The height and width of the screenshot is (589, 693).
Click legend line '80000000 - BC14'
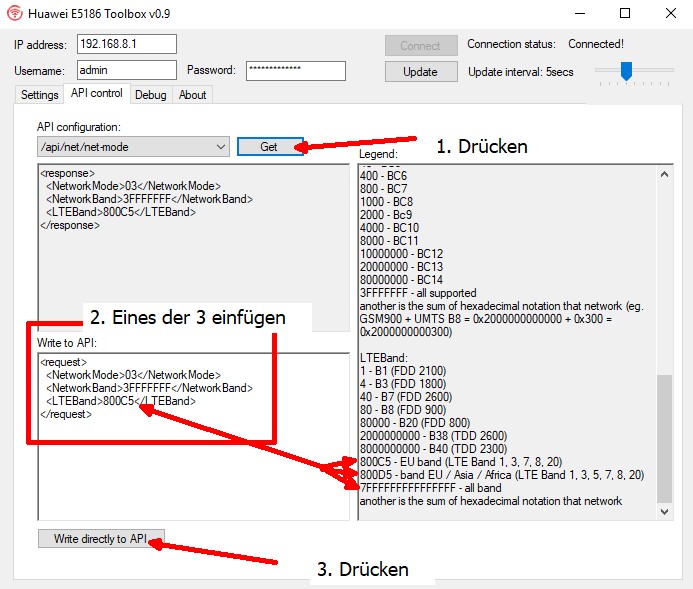point(401,280)
